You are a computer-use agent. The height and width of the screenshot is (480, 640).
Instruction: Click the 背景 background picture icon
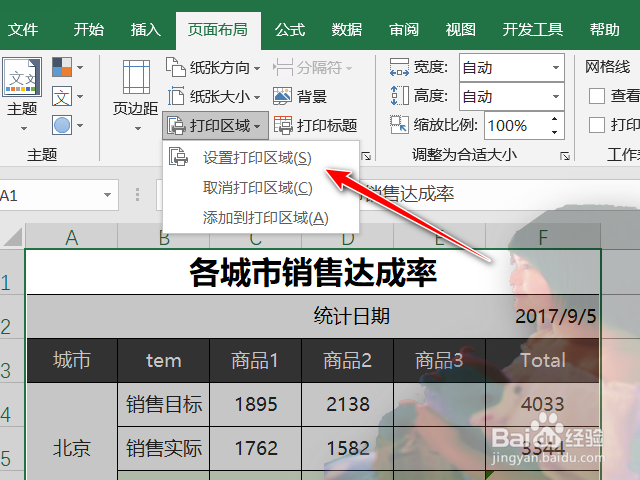coord(282,96)
